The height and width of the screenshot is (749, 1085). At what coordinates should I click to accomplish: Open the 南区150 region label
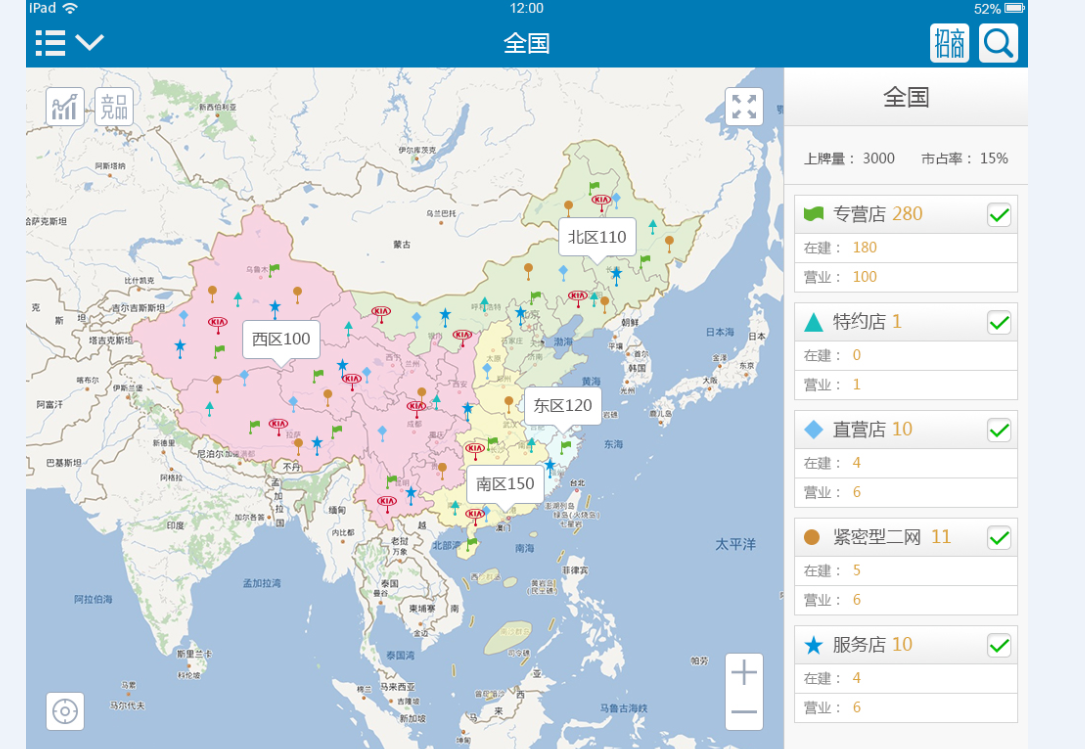505,484
